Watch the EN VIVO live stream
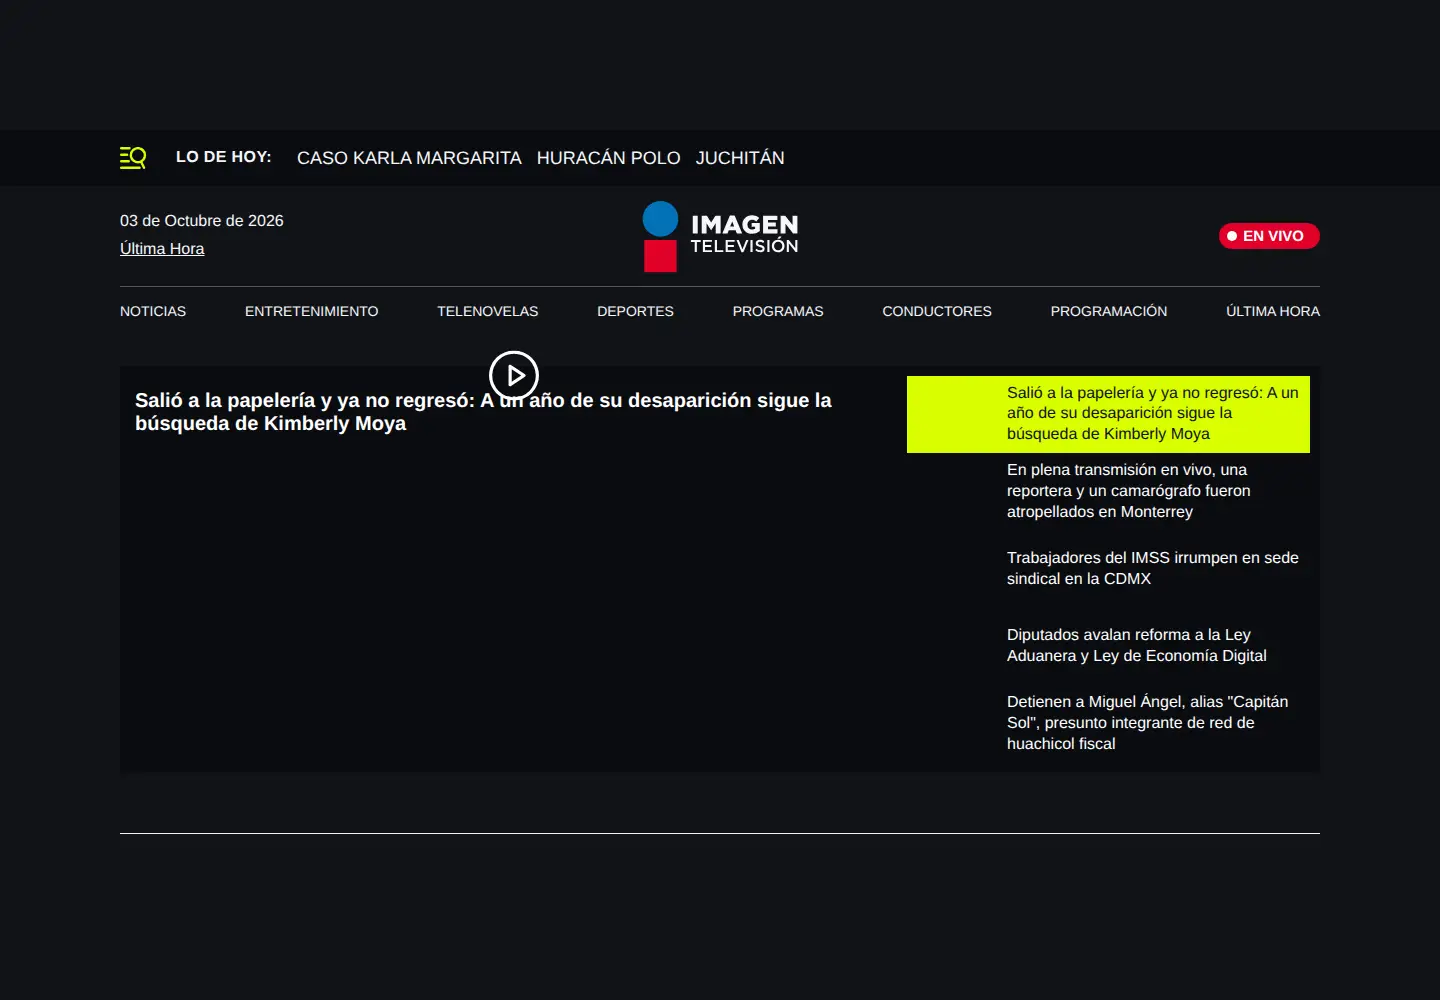Image resolution: width=1440 pixels, height=1000 pixels. [x=1269, y=236]
